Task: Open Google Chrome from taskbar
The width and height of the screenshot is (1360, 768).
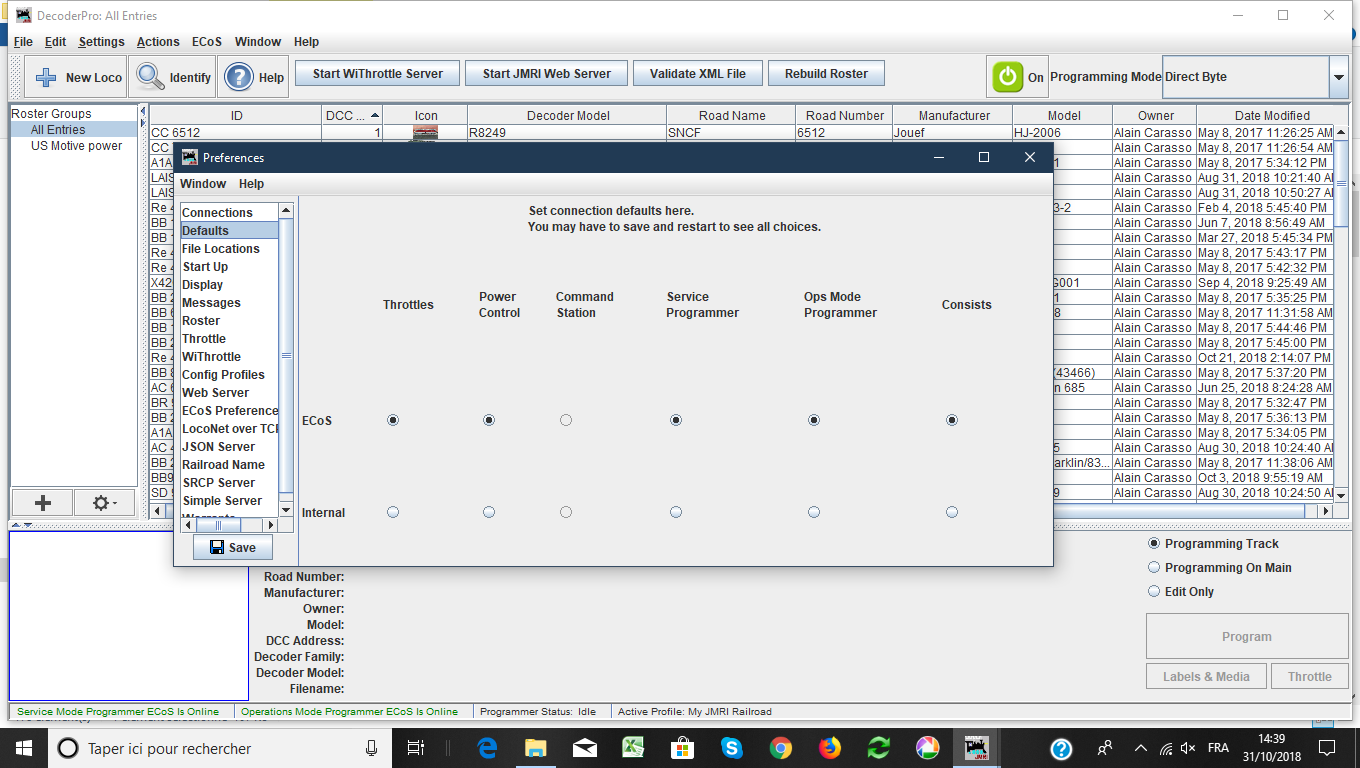Action: [781, 747]
